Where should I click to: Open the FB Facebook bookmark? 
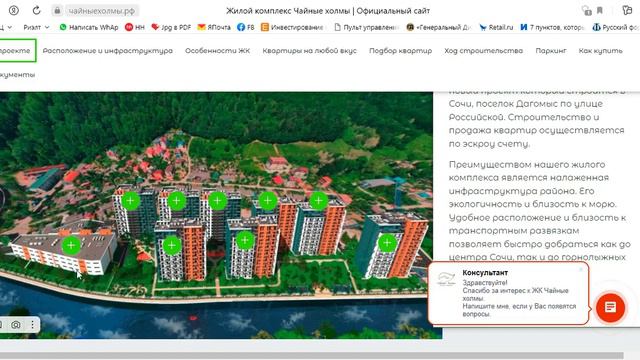[x=245, y=27]
